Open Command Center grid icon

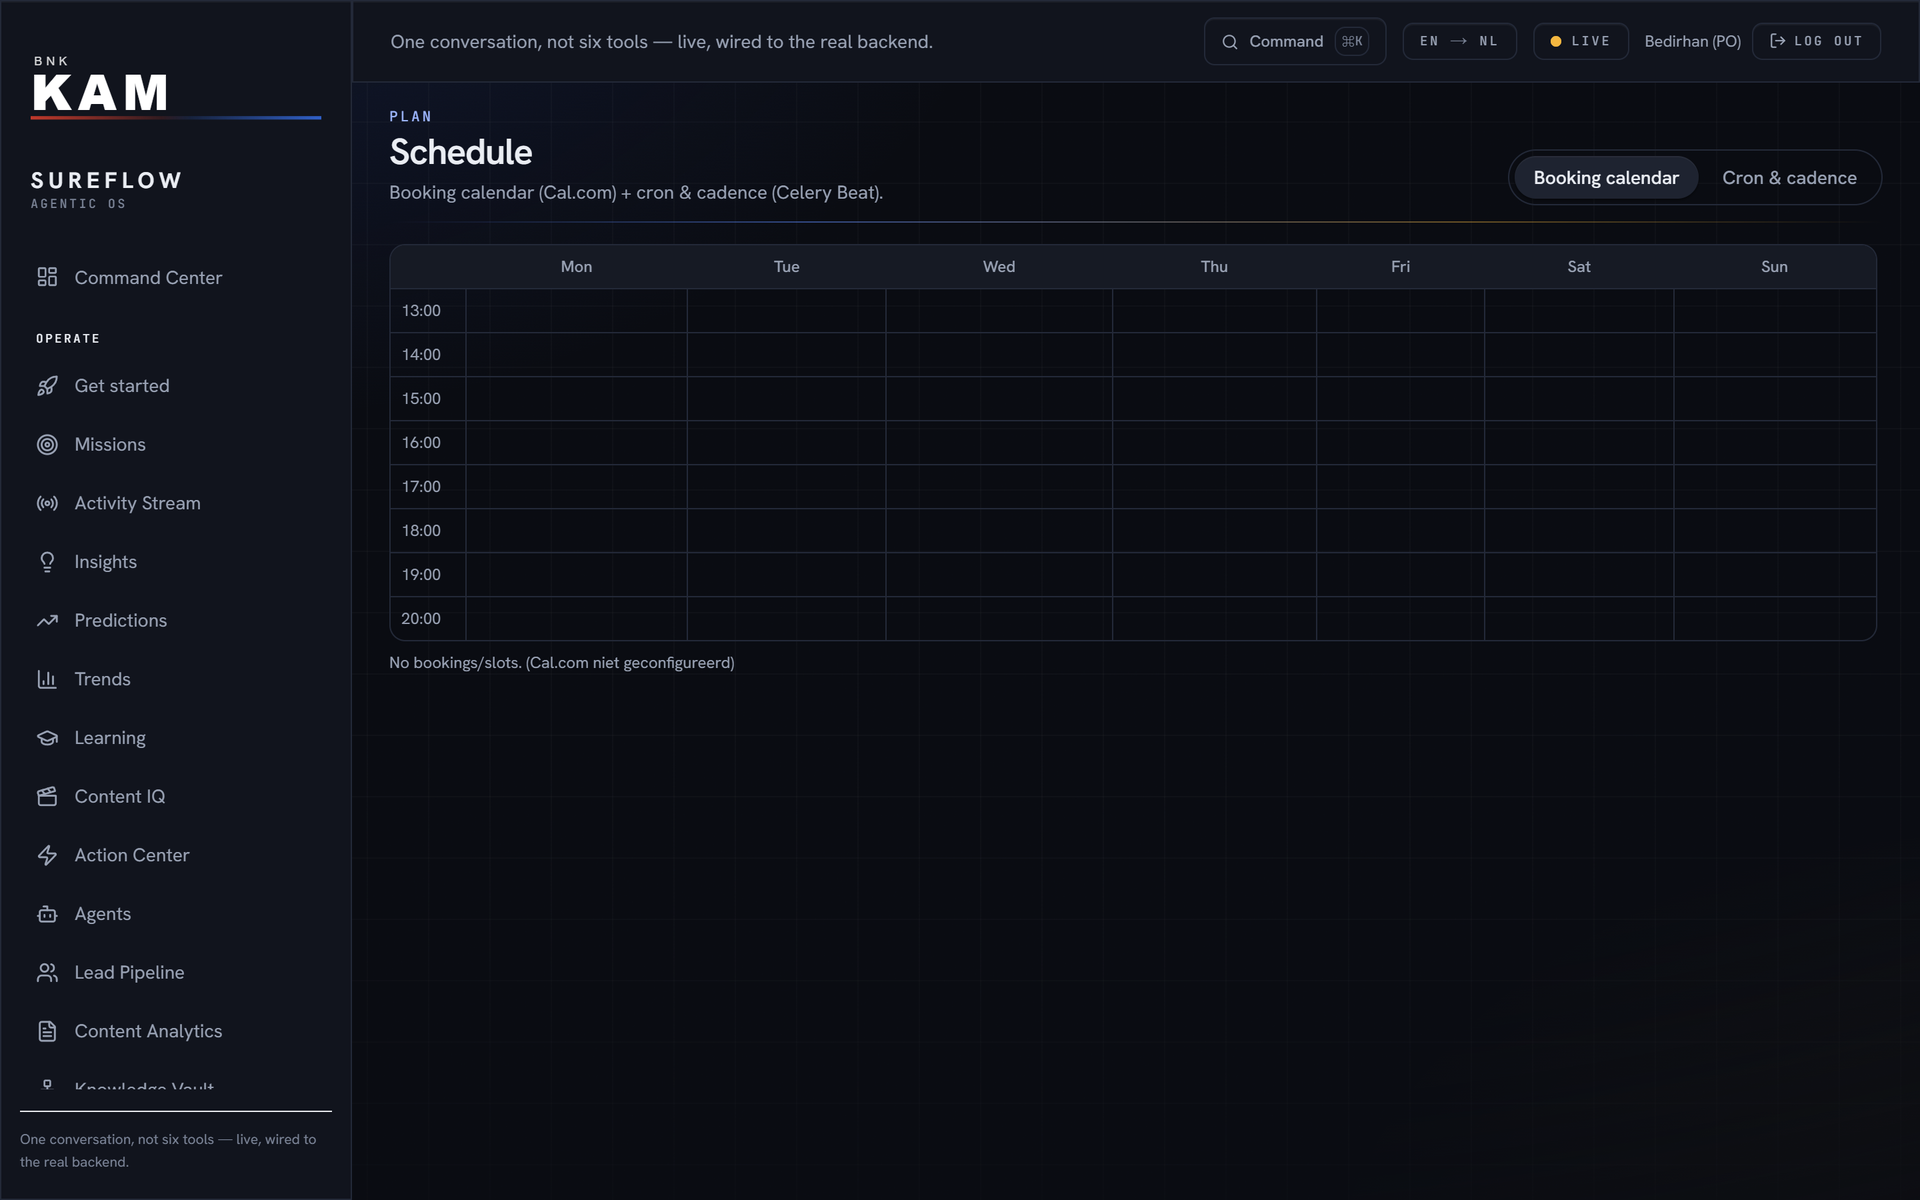click(x=47, y=277)
